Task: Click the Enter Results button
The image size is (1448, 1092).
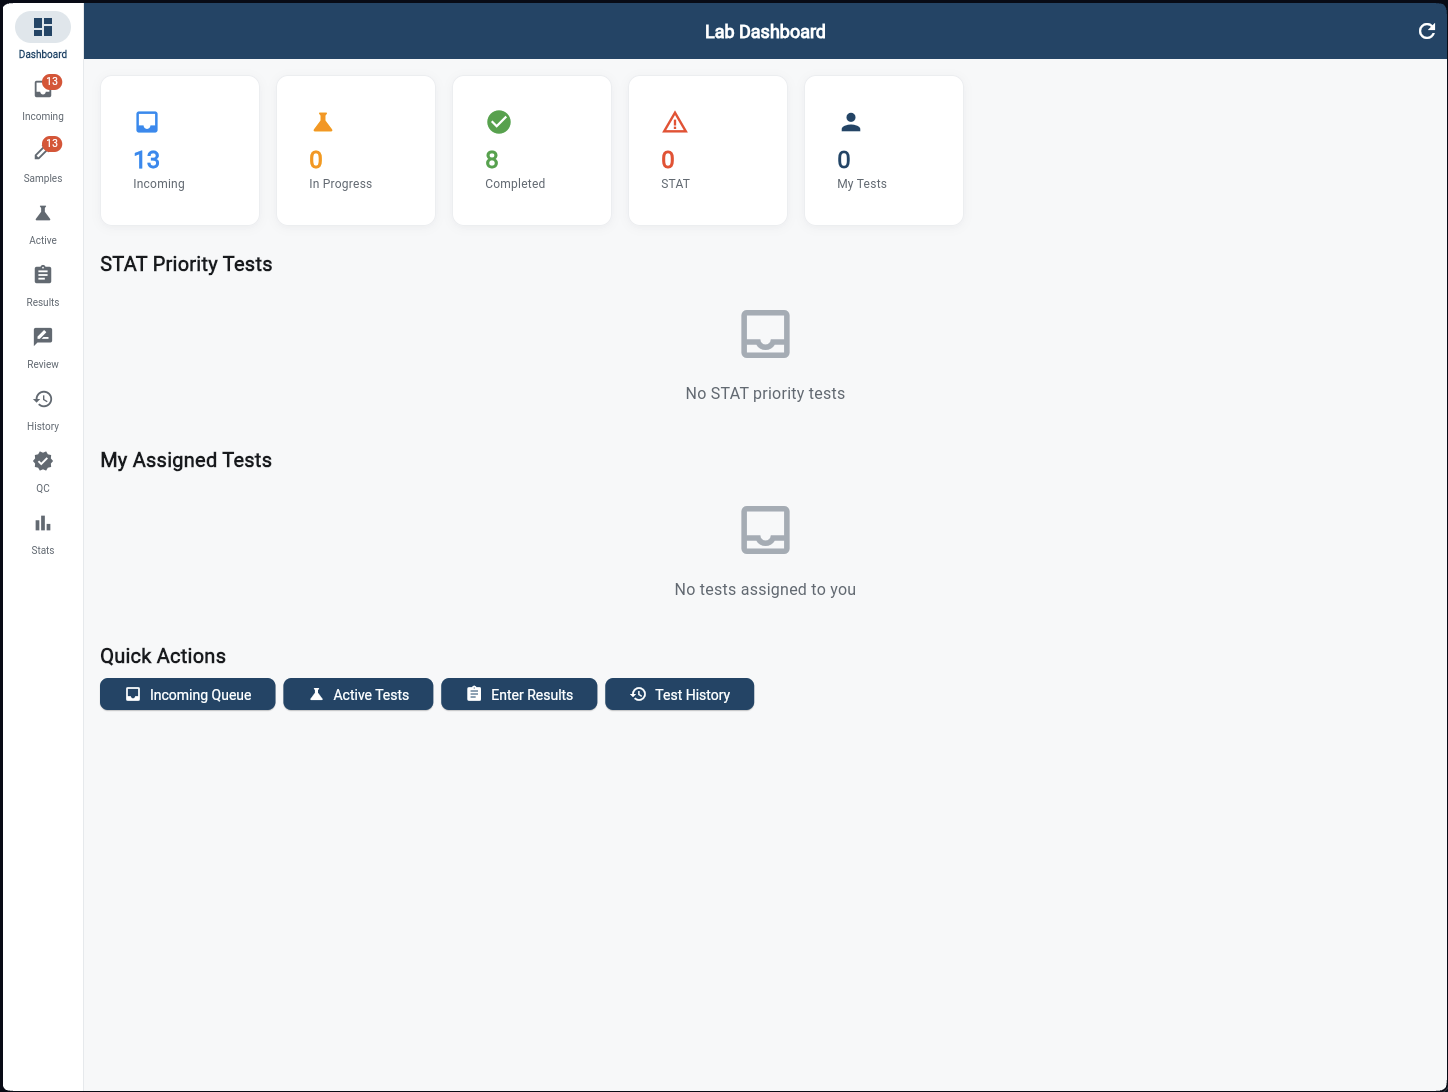Action: [x=519, y=694]
